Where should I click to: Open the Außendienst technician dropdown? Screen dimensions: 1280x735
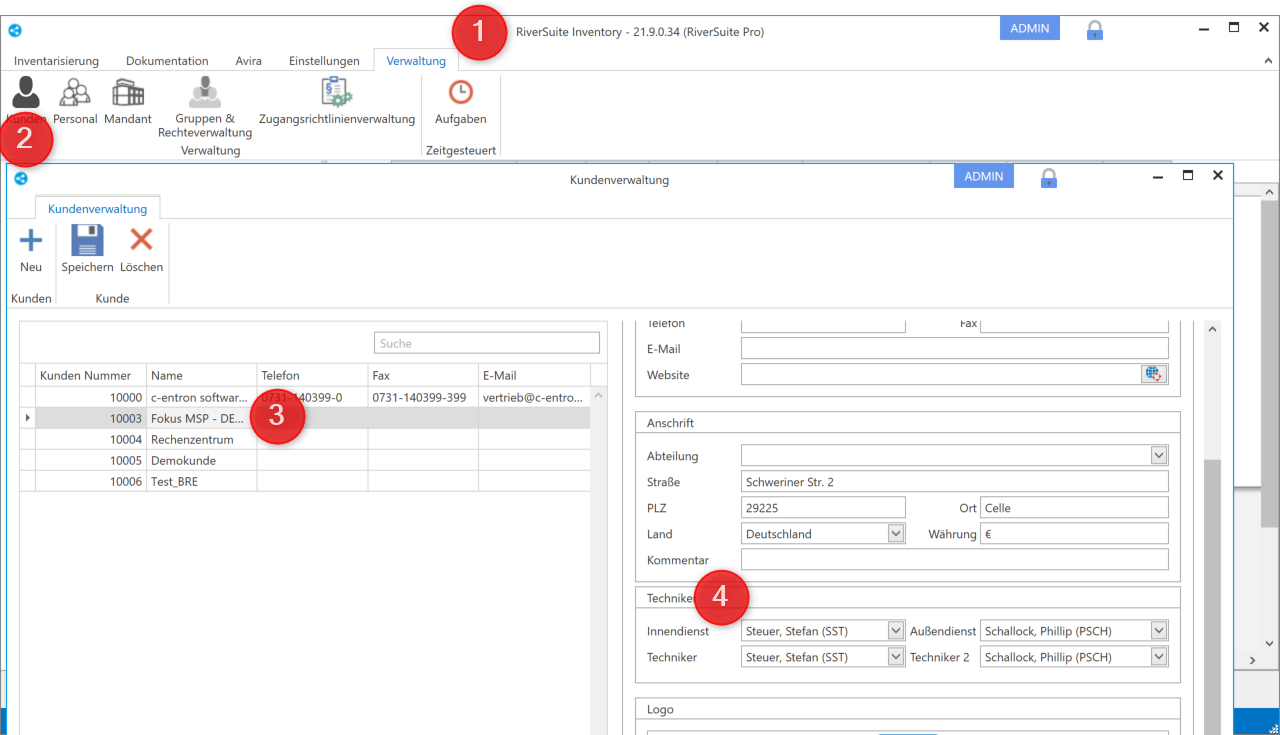[1159, 631]
